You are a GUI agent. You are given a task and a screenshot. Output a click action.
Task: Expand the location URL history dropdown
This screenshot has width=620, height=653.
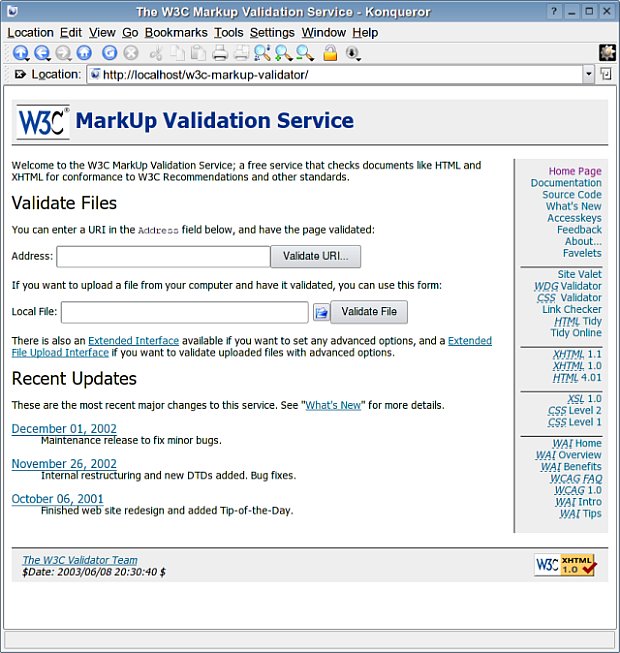point(588,74)
